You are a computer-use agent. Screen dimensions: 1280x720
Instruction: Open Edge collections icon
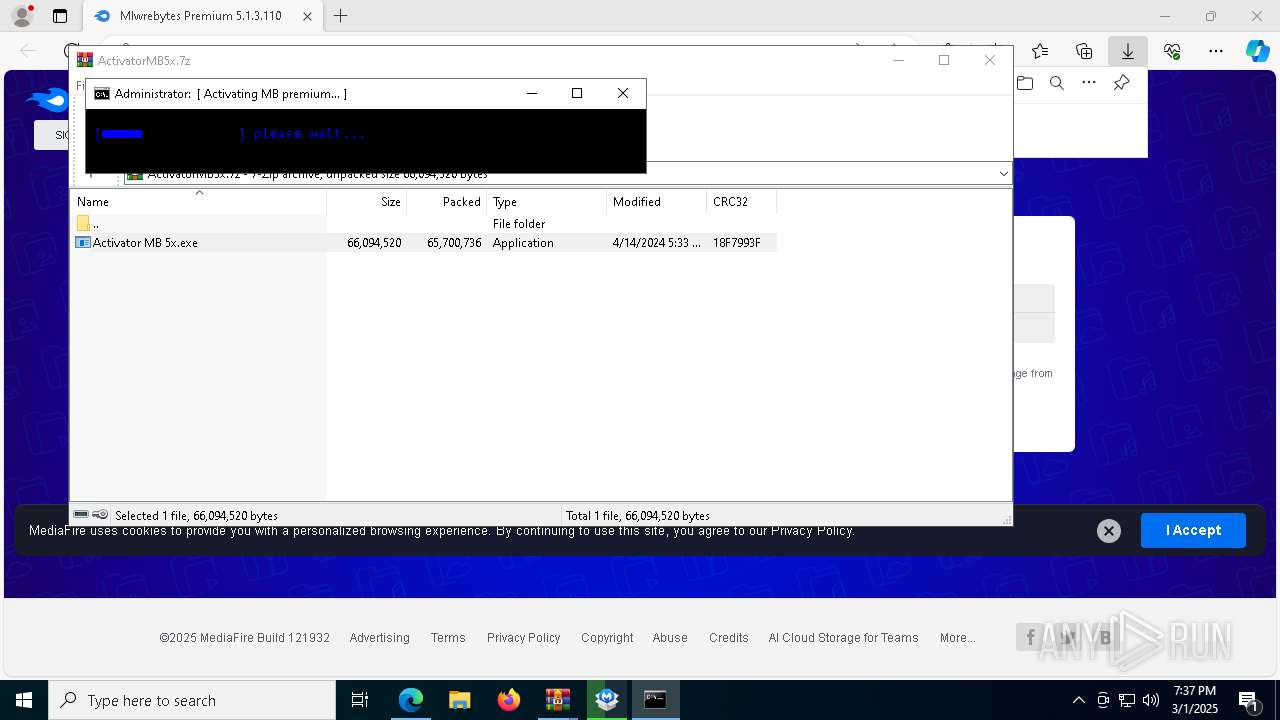point(1084,51)
